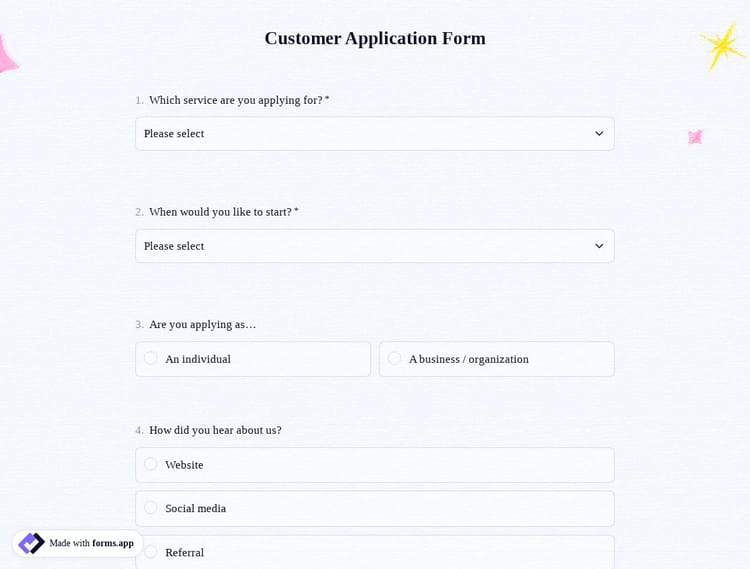Image resolution: width=750 pixels, height=569 pixels.
Task: Click the 'forms.app' bold brand text
Action: (113, 543)
